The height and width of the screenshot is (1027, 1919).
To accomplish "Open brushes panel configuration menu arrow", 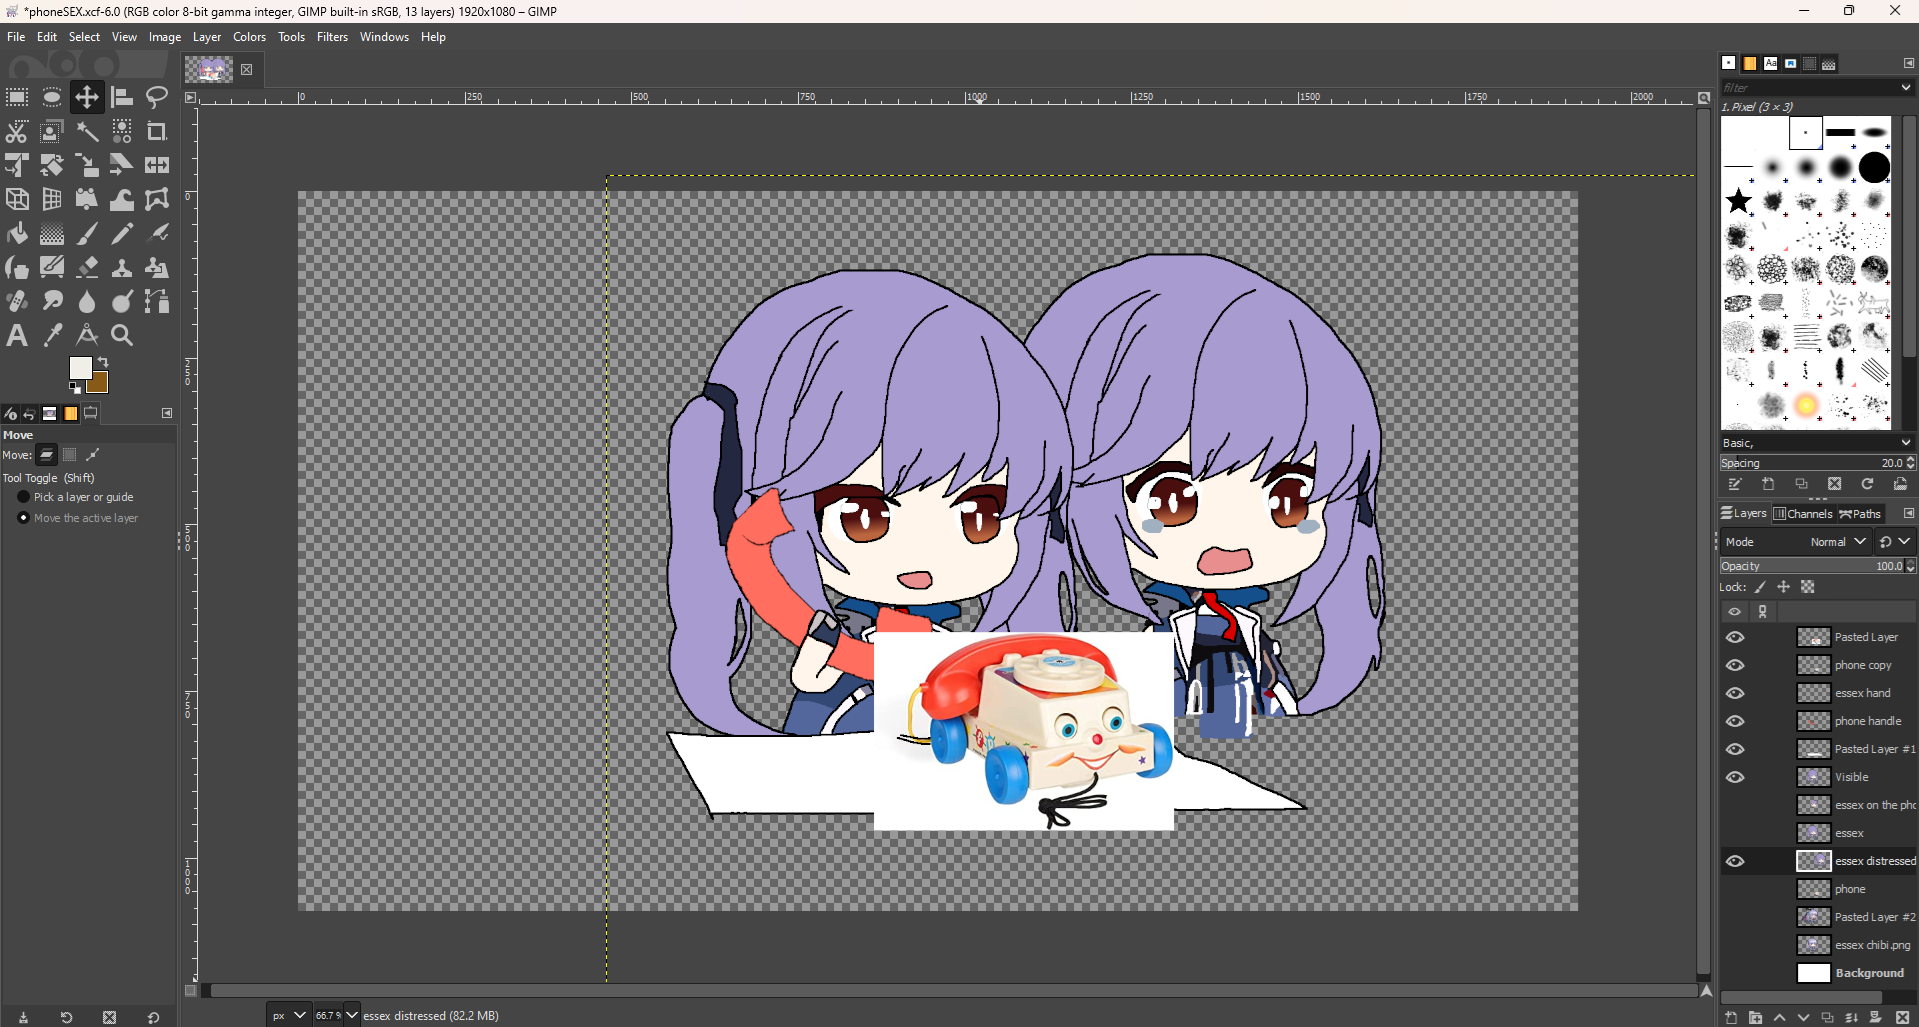I will coord(1908,63).
